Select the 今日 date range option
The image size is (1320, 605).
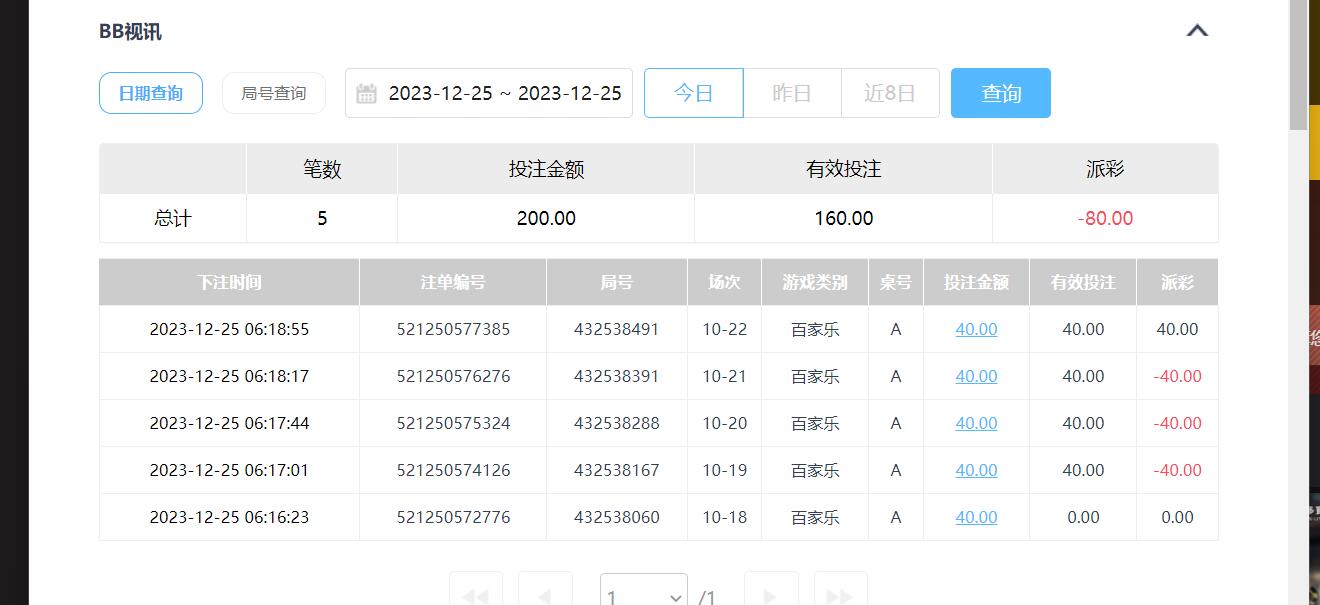click(693, 93)
